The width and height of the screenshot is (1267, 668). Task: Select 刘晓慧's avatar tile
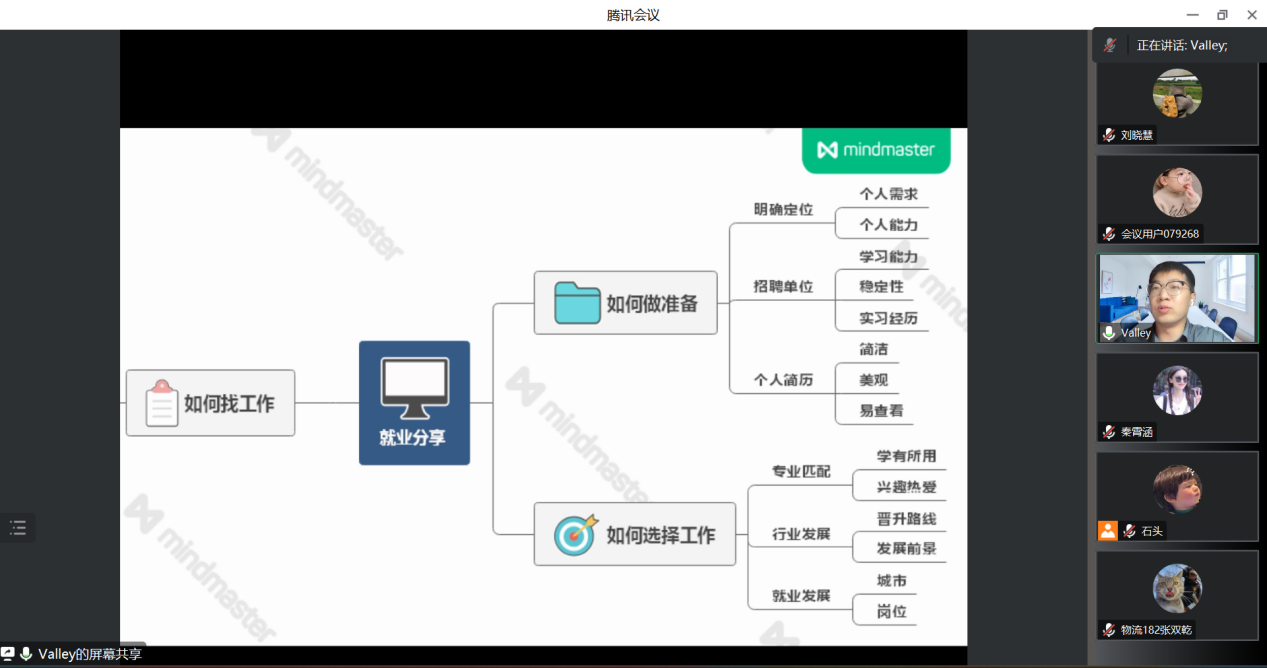pos(1177,94)
